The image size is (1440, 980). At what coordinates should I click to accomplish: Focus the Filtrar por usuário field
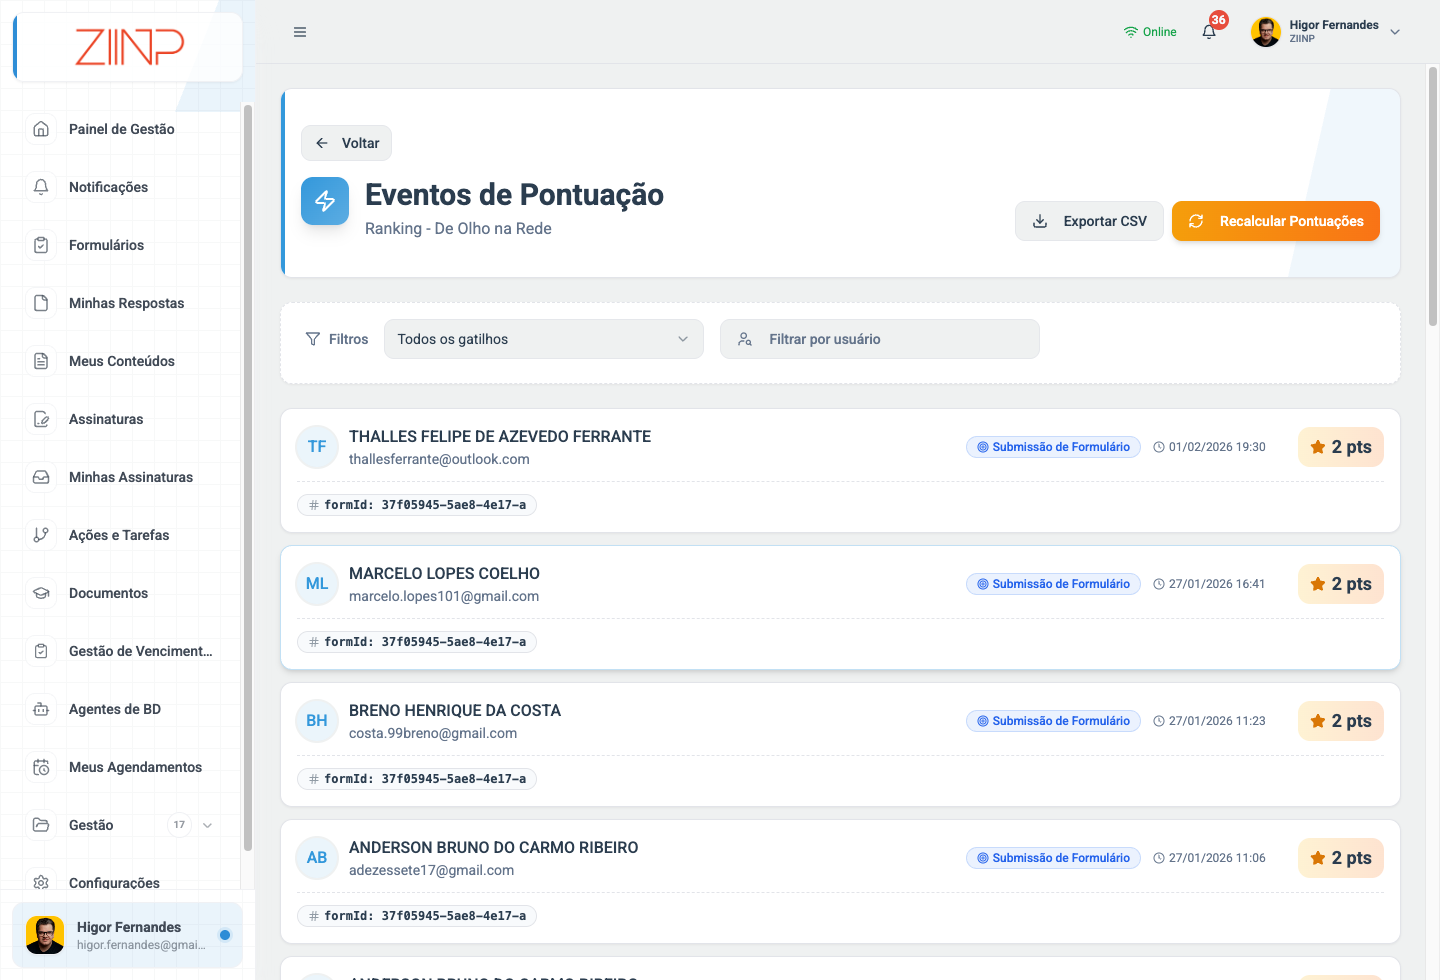coord(880,339)
